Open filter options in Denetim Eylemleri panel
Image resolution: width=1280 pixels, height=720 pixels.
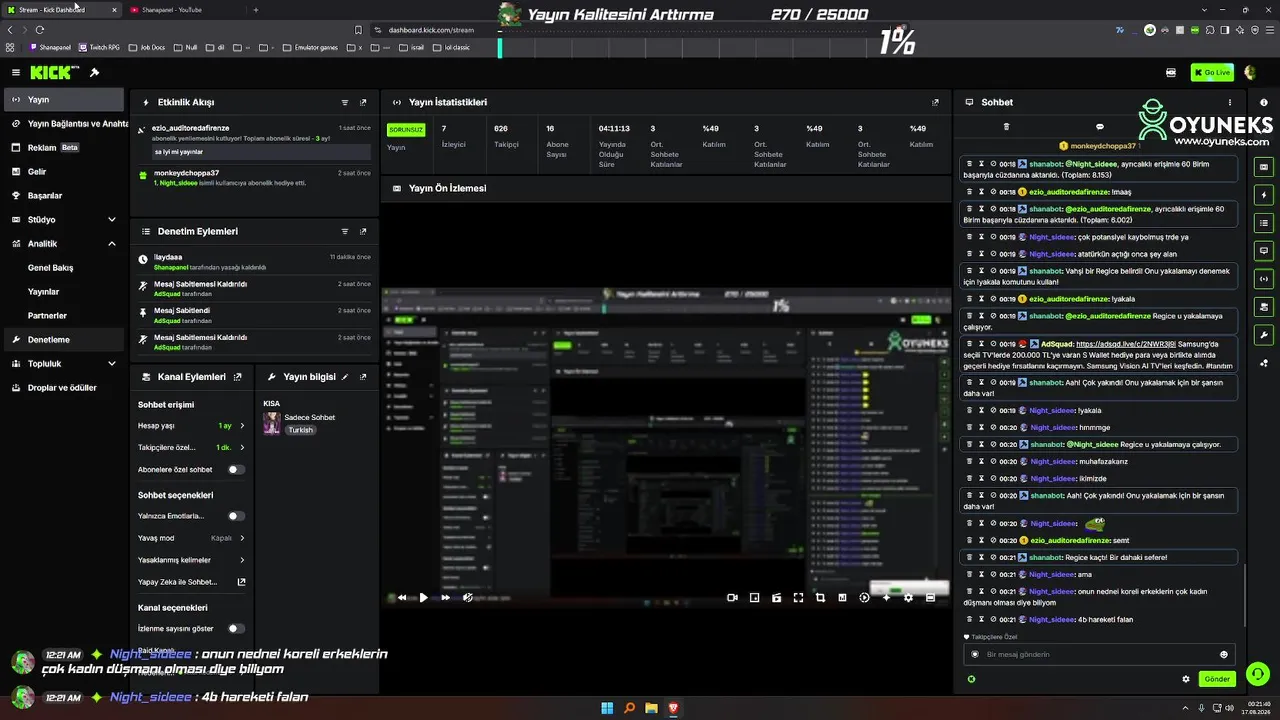click(x=345, y=231)
